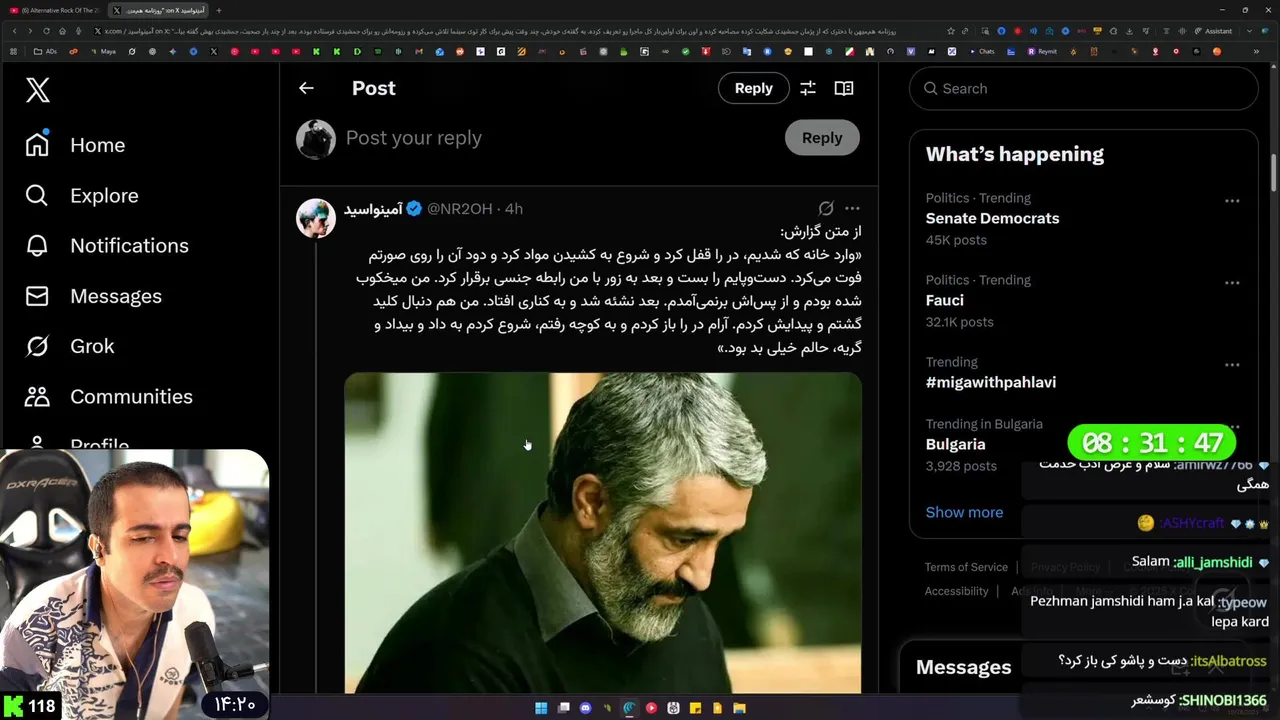Open reader view book icon
The height and width of the screenshot is (720, 1280).
[x=844, y=88]
